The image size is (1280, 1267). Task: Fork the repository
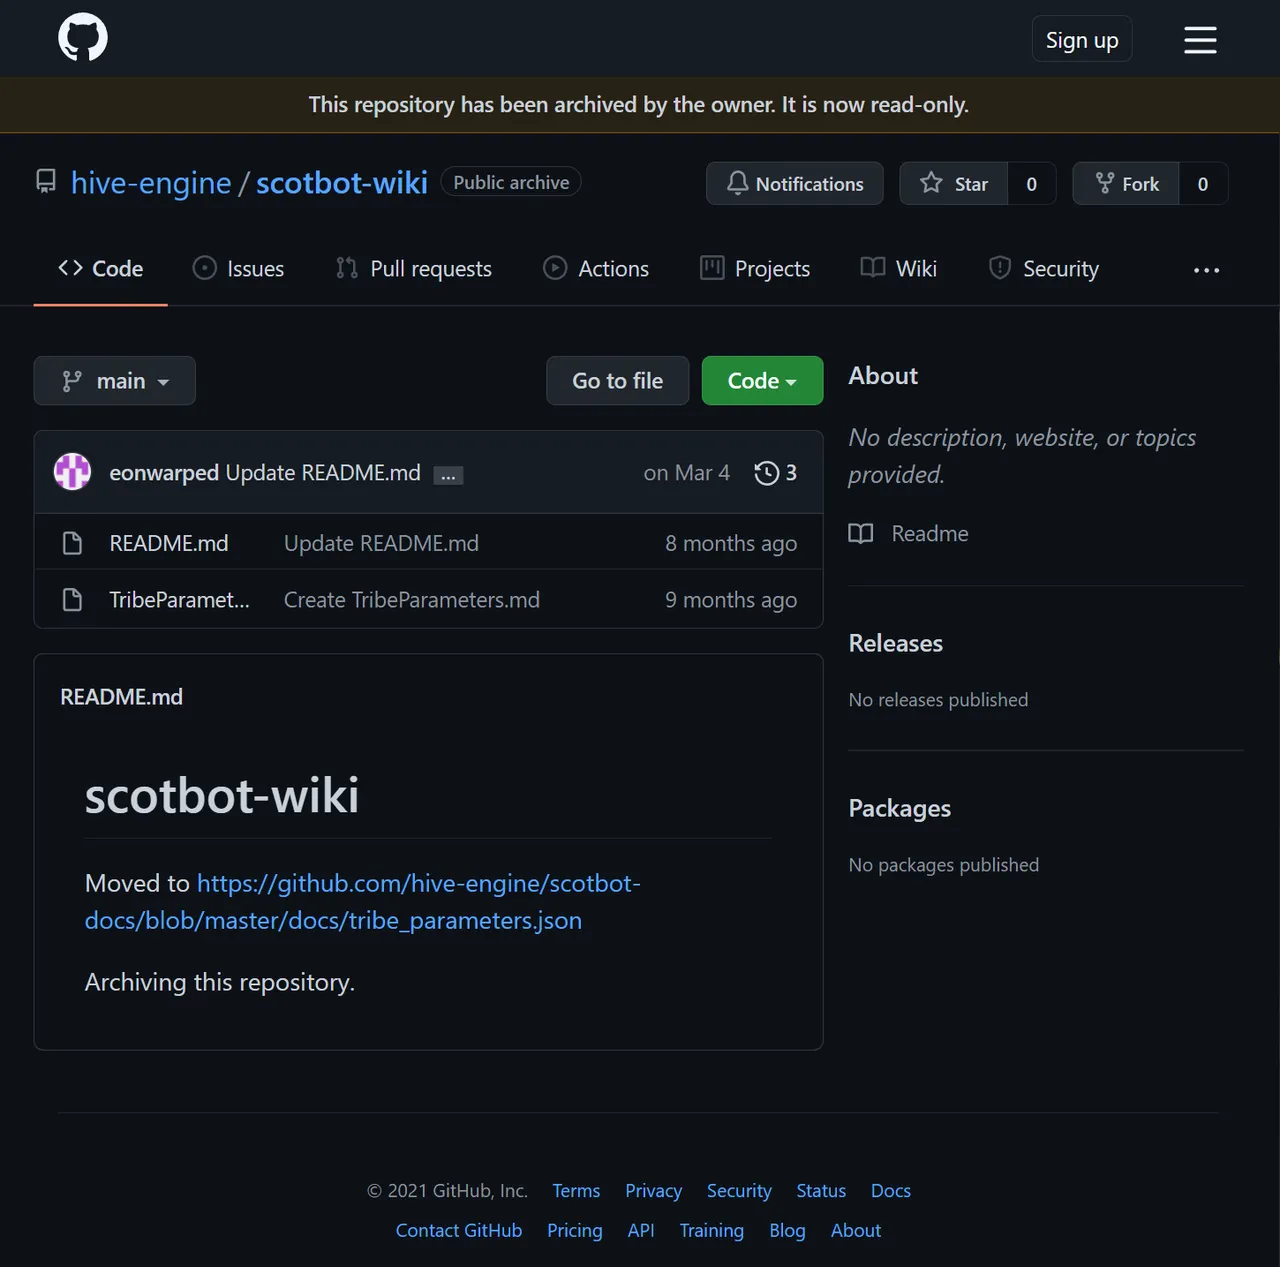click(x=1127, y=184)
